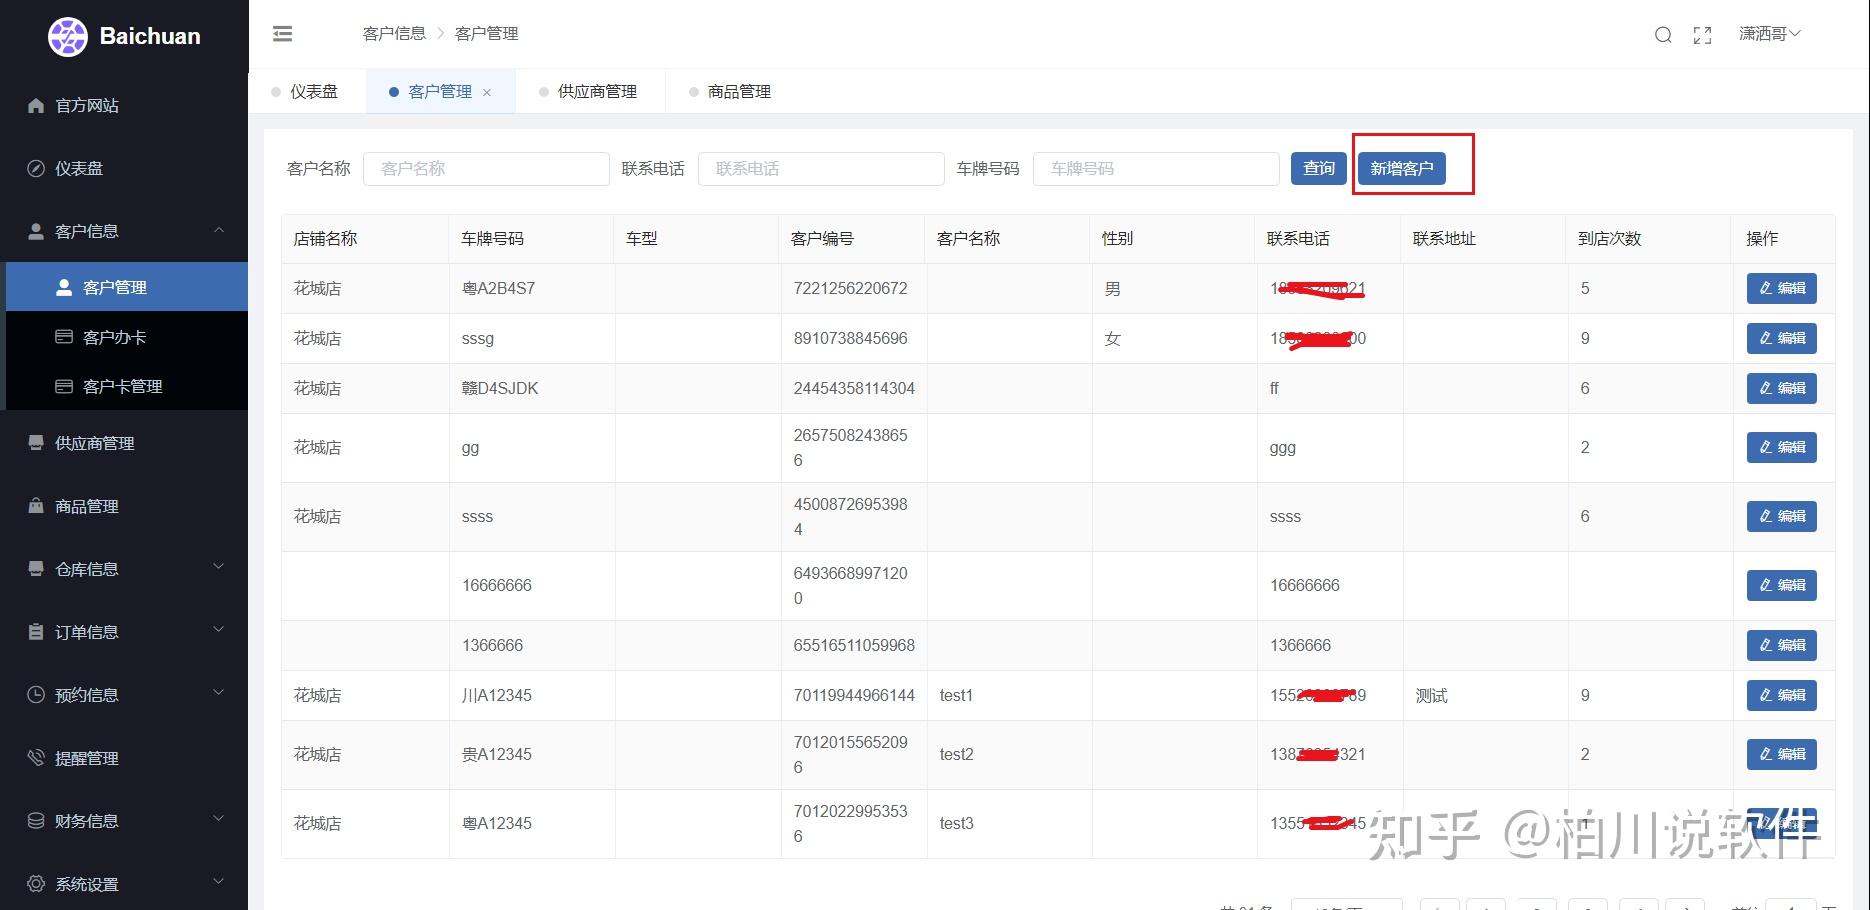This screenshot has height=910, width=1870.
Task: Open 客户卡管理 submenu item
Action: tap(127, 386)
